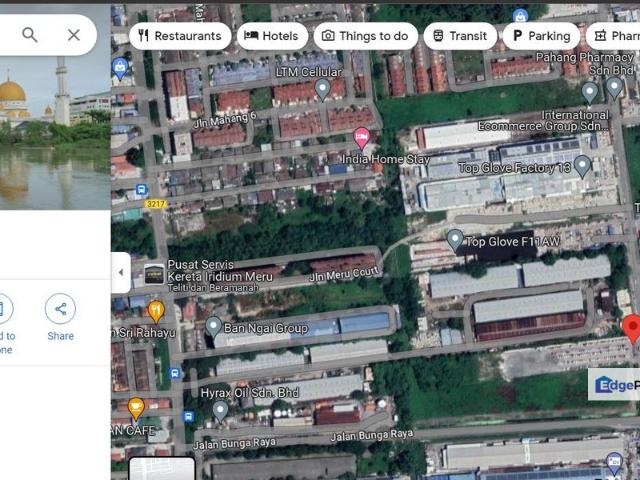Viewport: 640px width, 480px height.
Task: Click the Share icon button
Action: click(x=60, y=308)
